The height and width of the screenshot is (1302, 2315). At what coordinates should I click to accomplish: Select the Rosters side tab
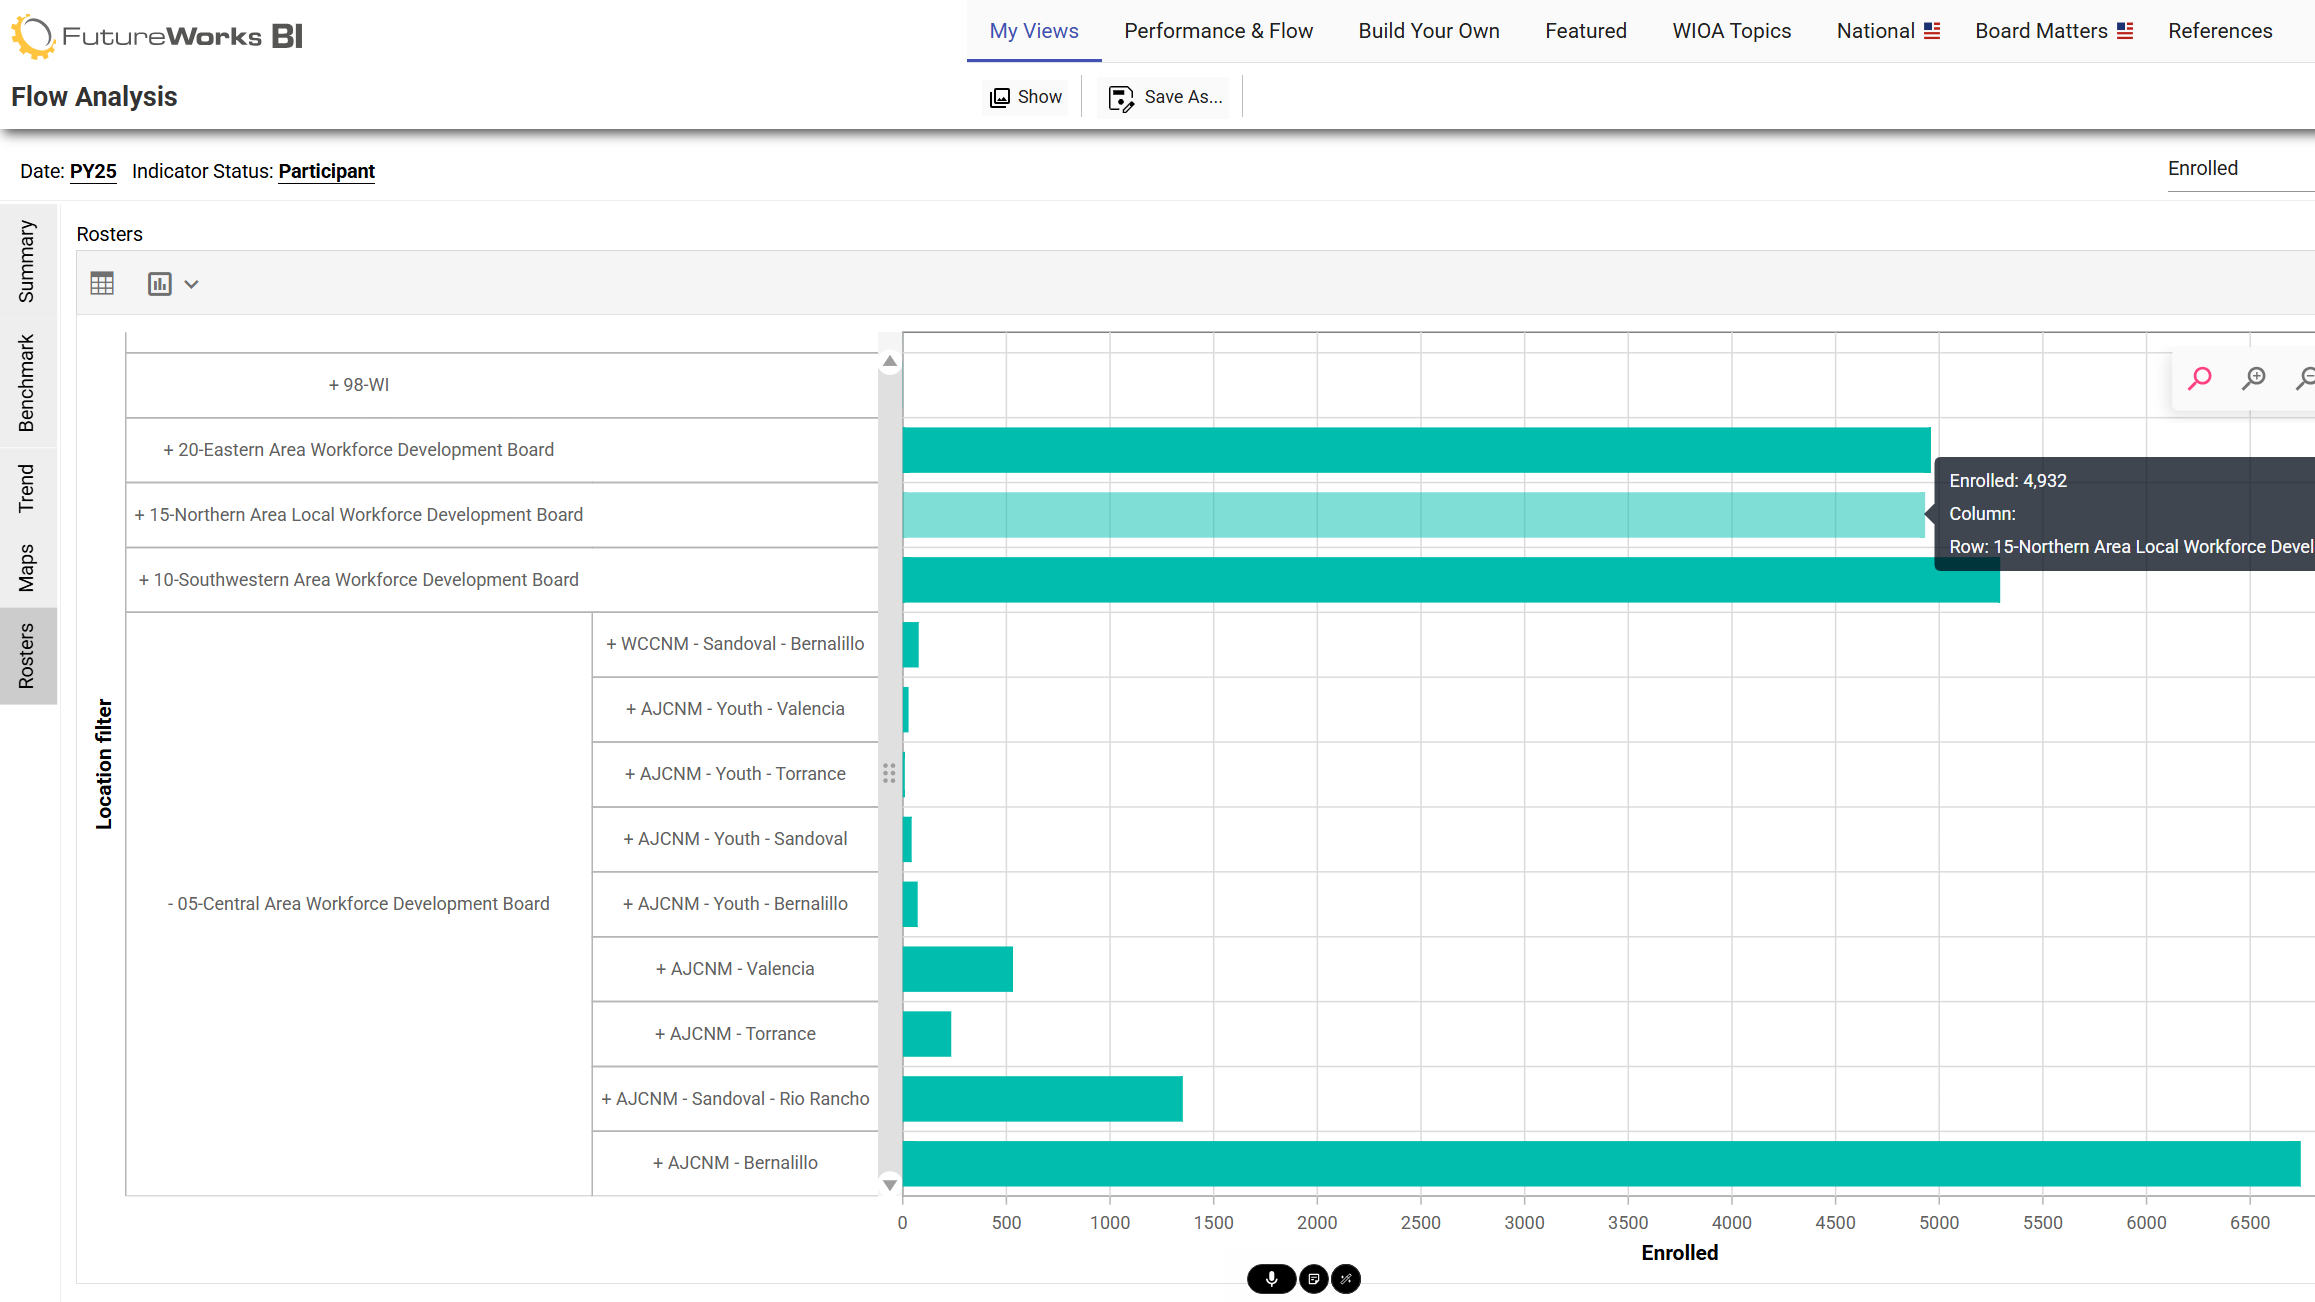(27, 656)
